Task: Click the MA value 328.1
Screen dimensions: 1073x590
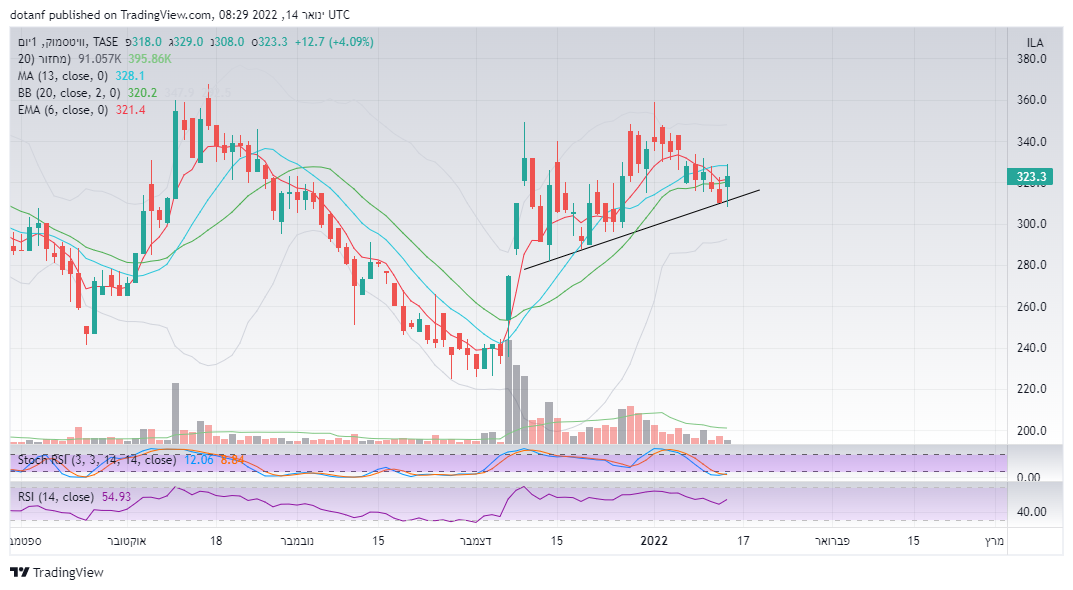Action: pyautogui.click(x=130, y=76)
